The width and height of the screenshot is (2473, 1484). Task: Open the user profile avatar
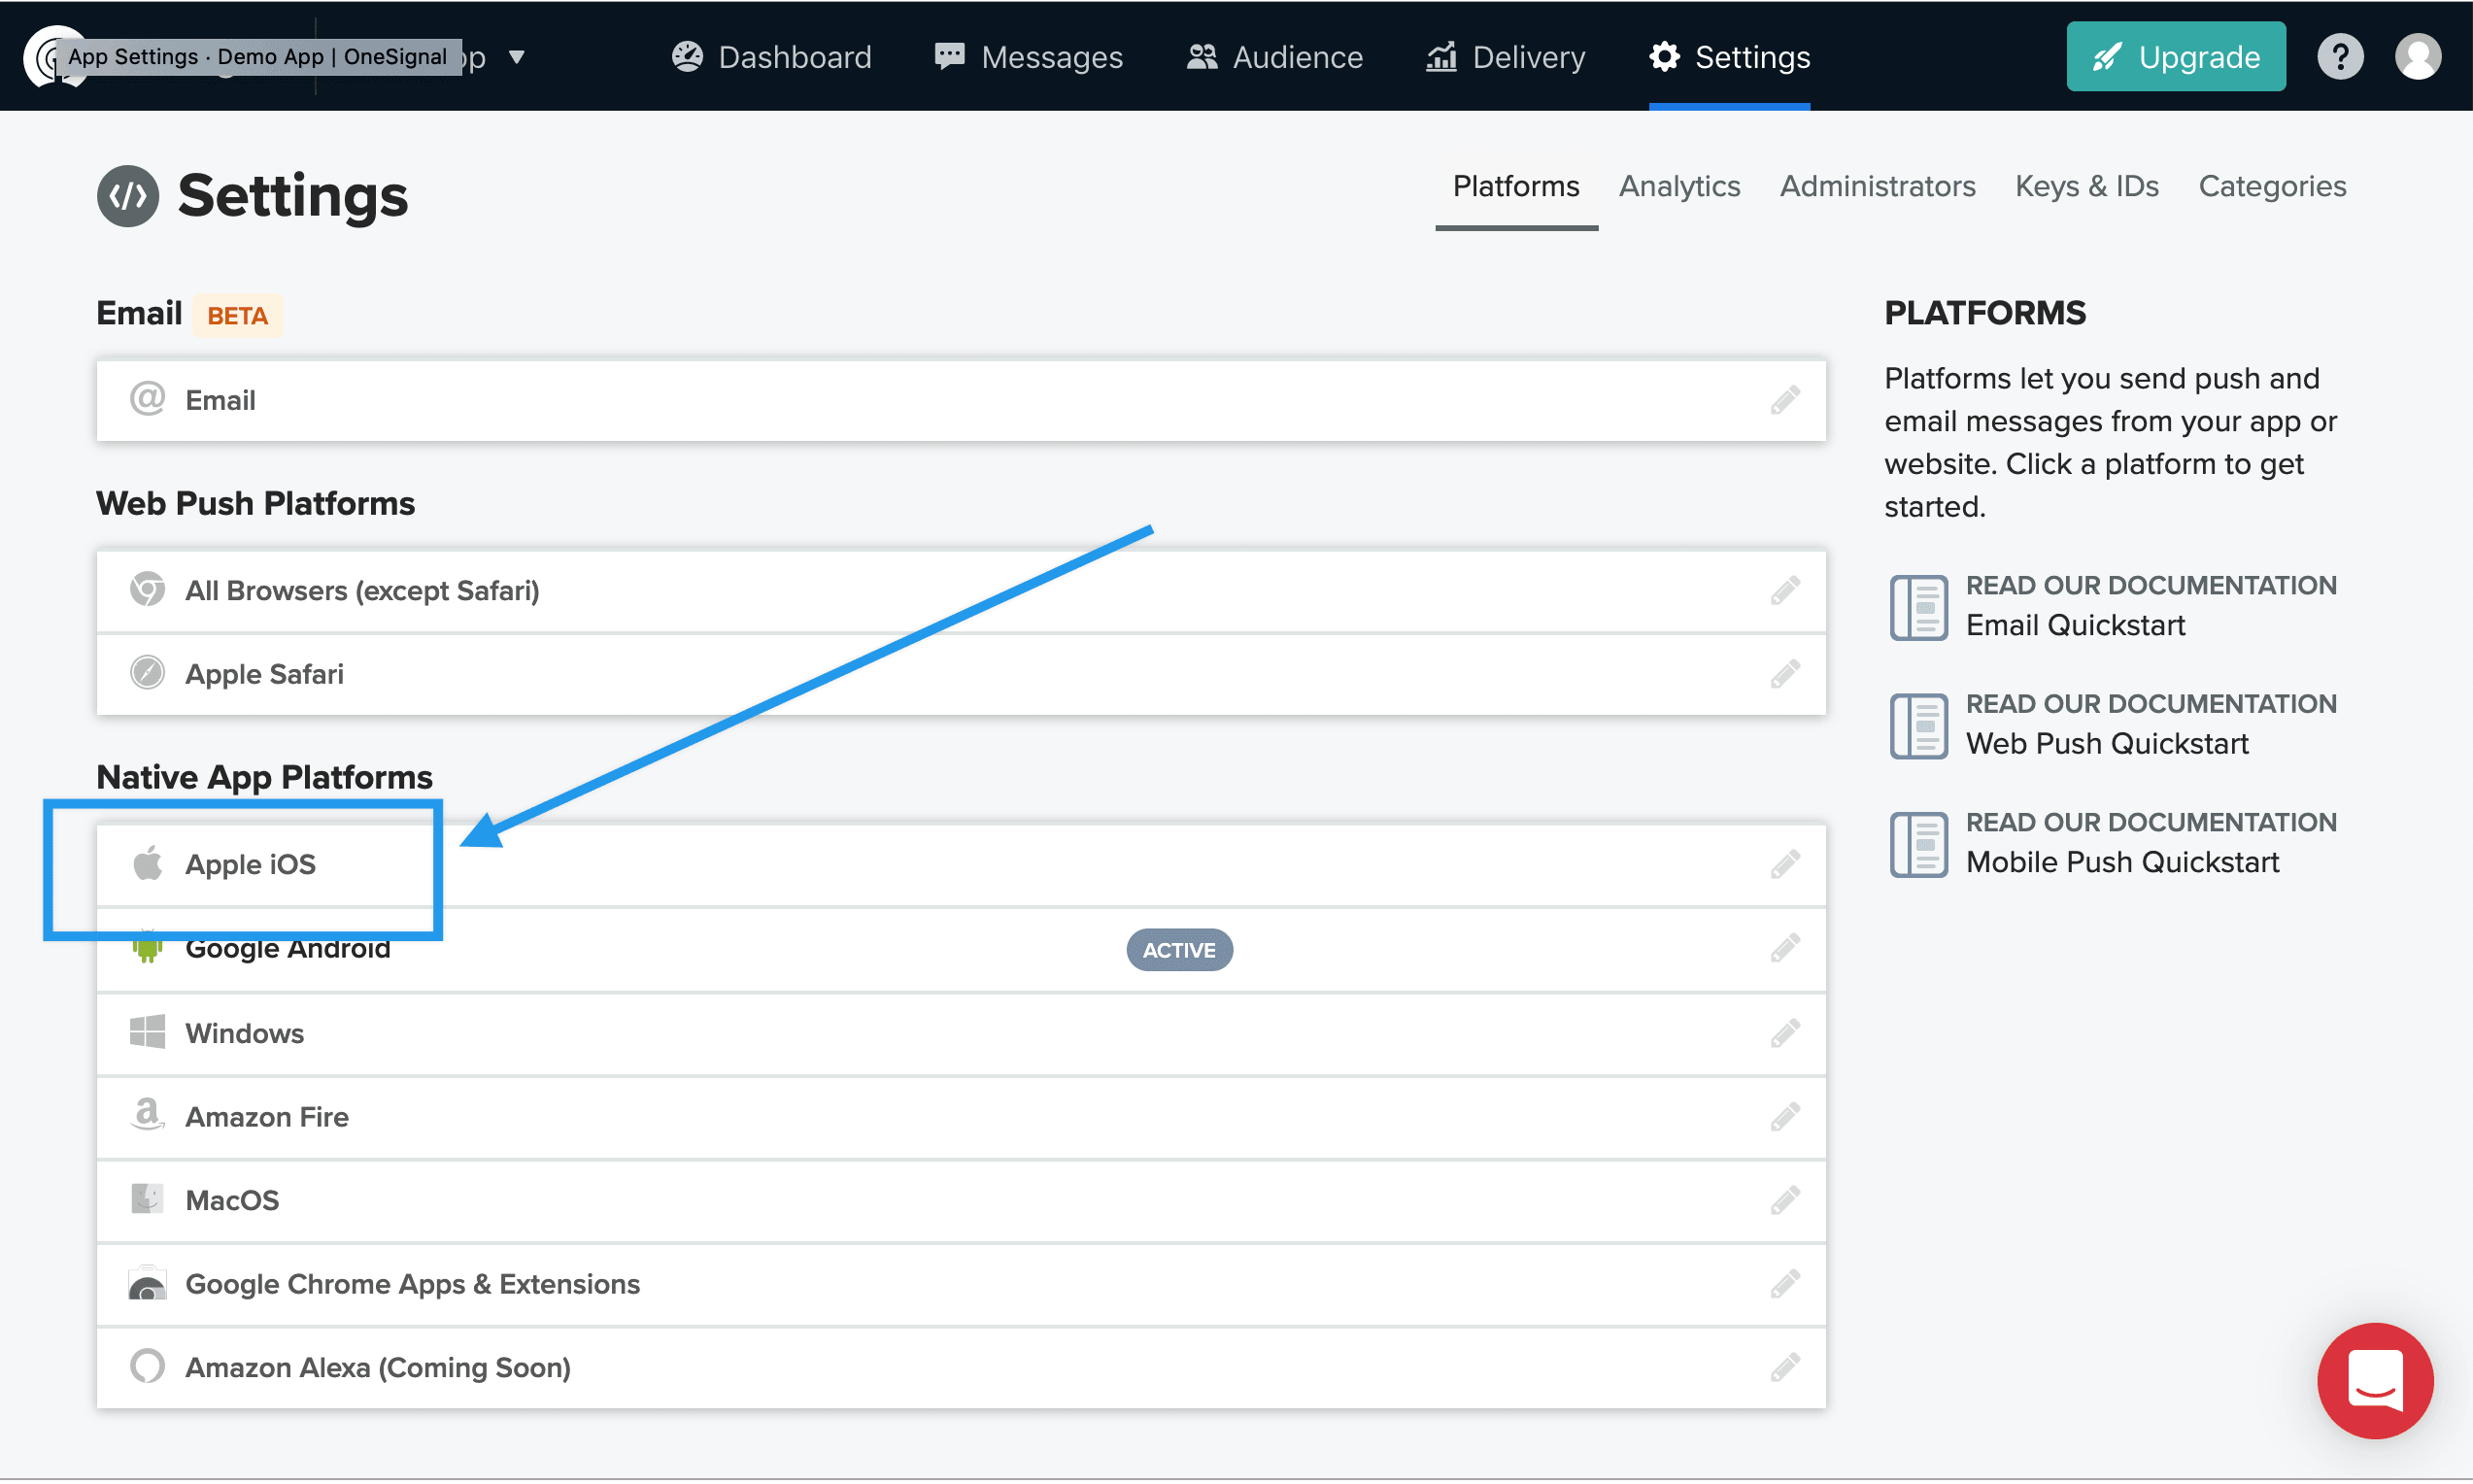pyautogui.click(x=2417, y=57)
